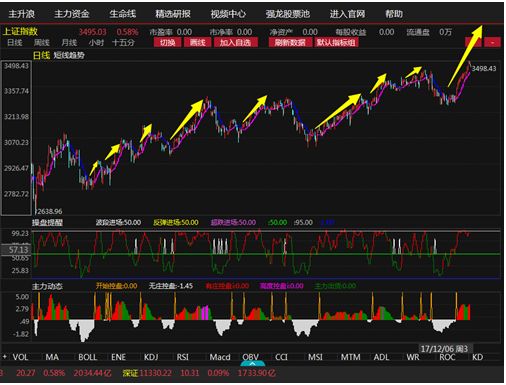The width and height of the screenshot is (506, 385).
Task: Click the red minus zoom button
Action: pyautogui.click(x=492, y=42)
